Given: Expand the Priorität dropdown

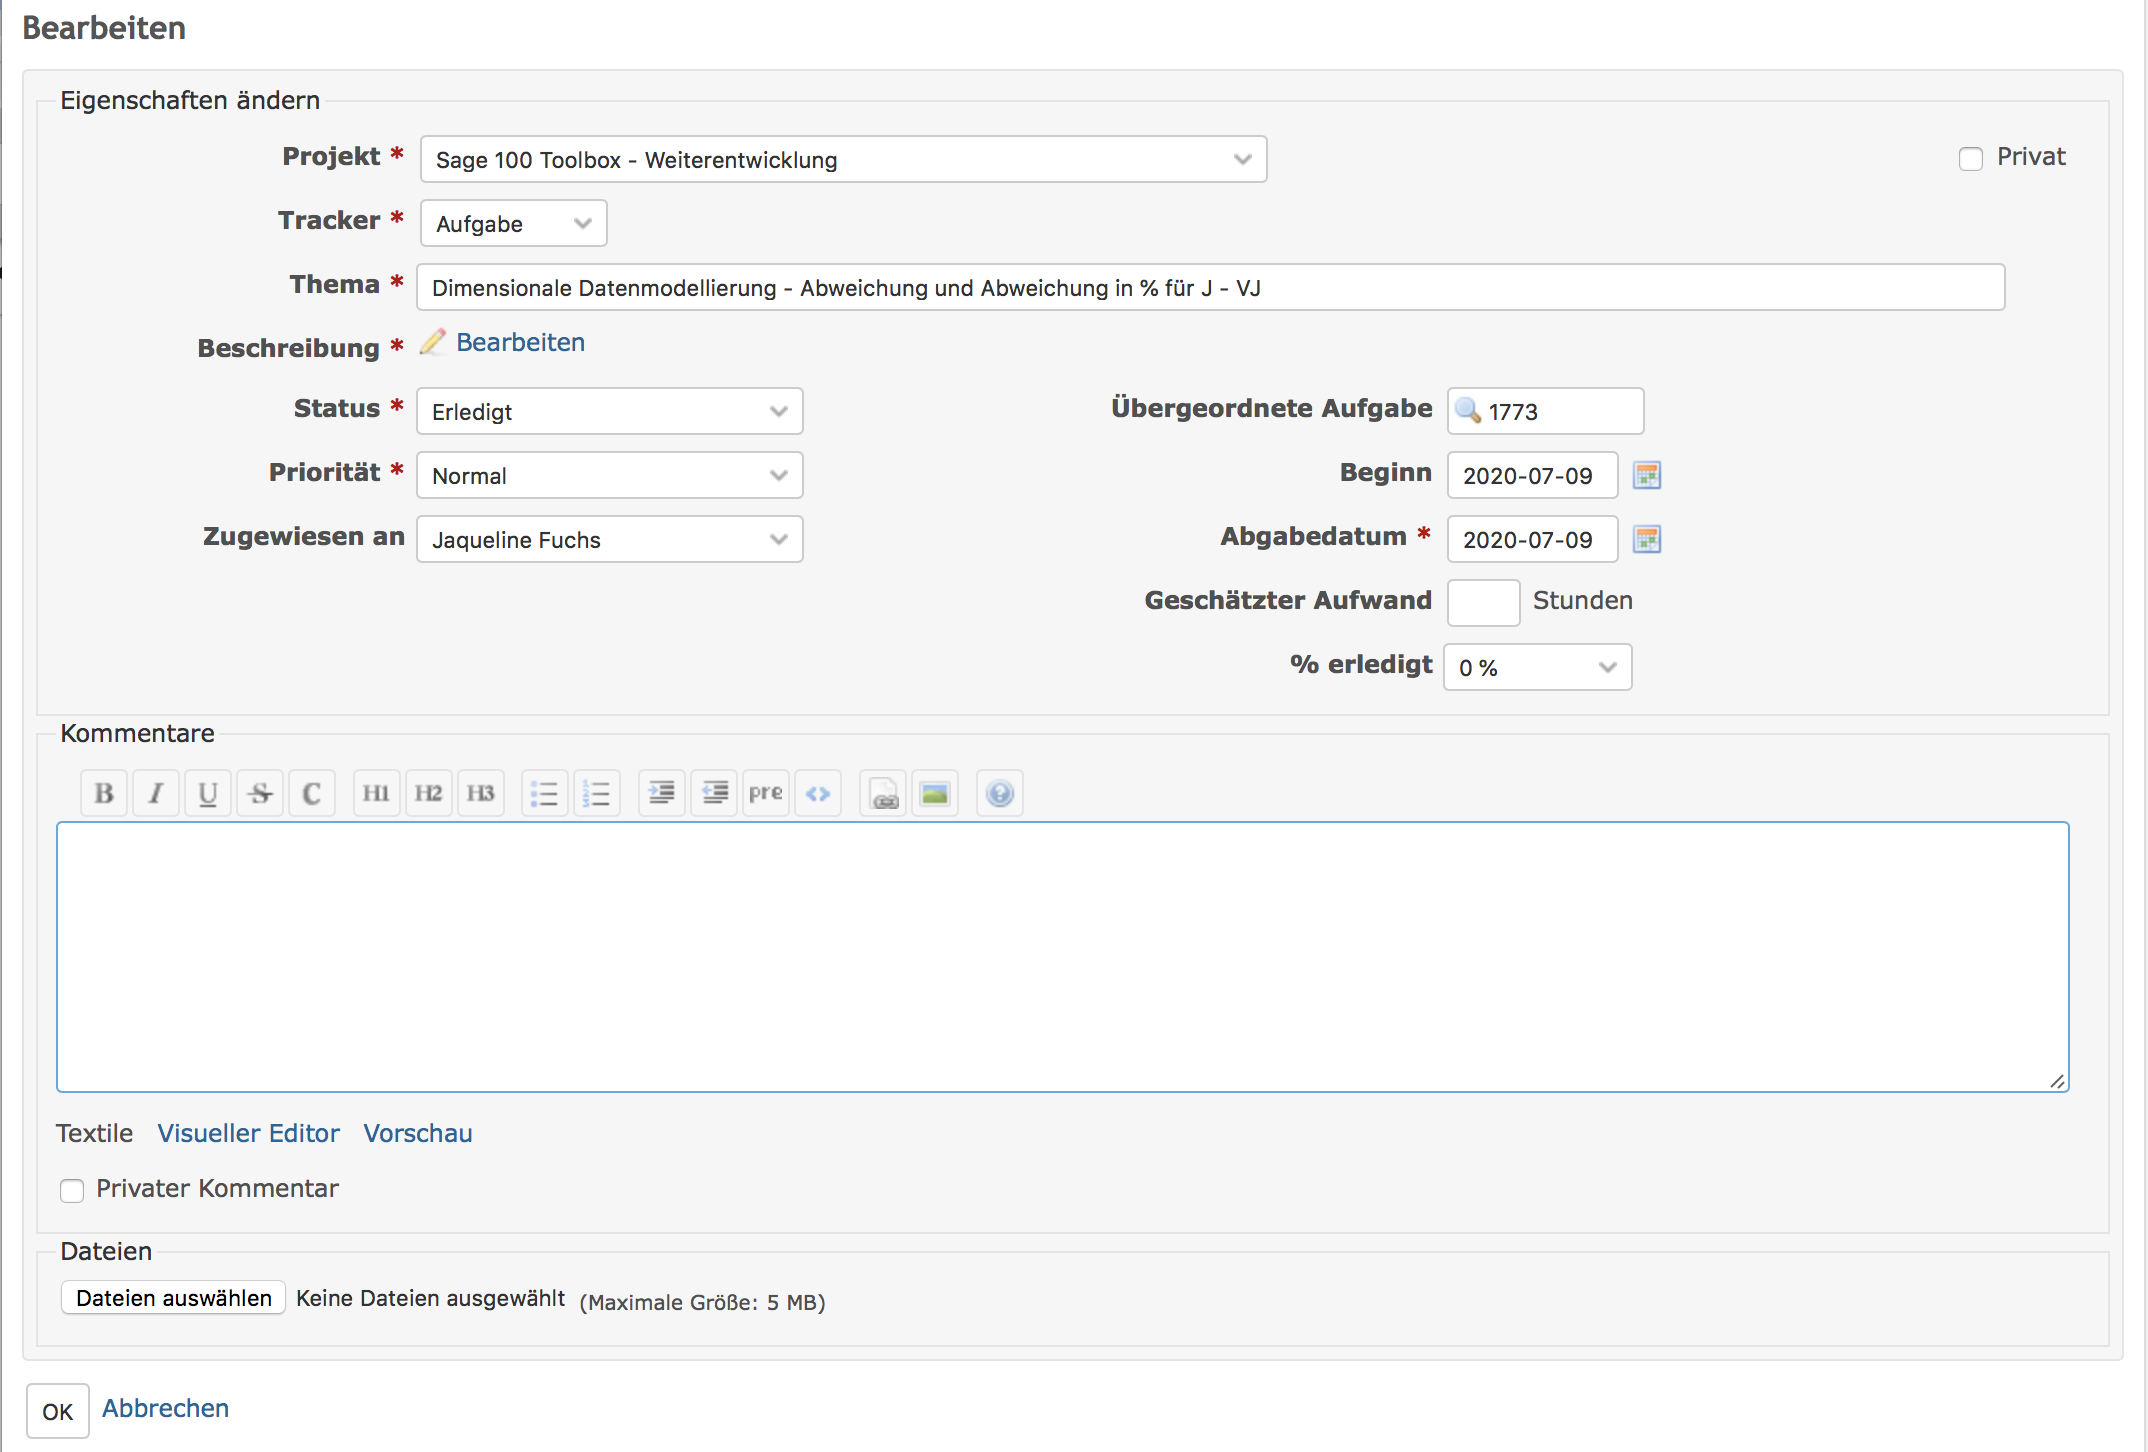Looking at the screenshot, I should [x=609, y=475].
